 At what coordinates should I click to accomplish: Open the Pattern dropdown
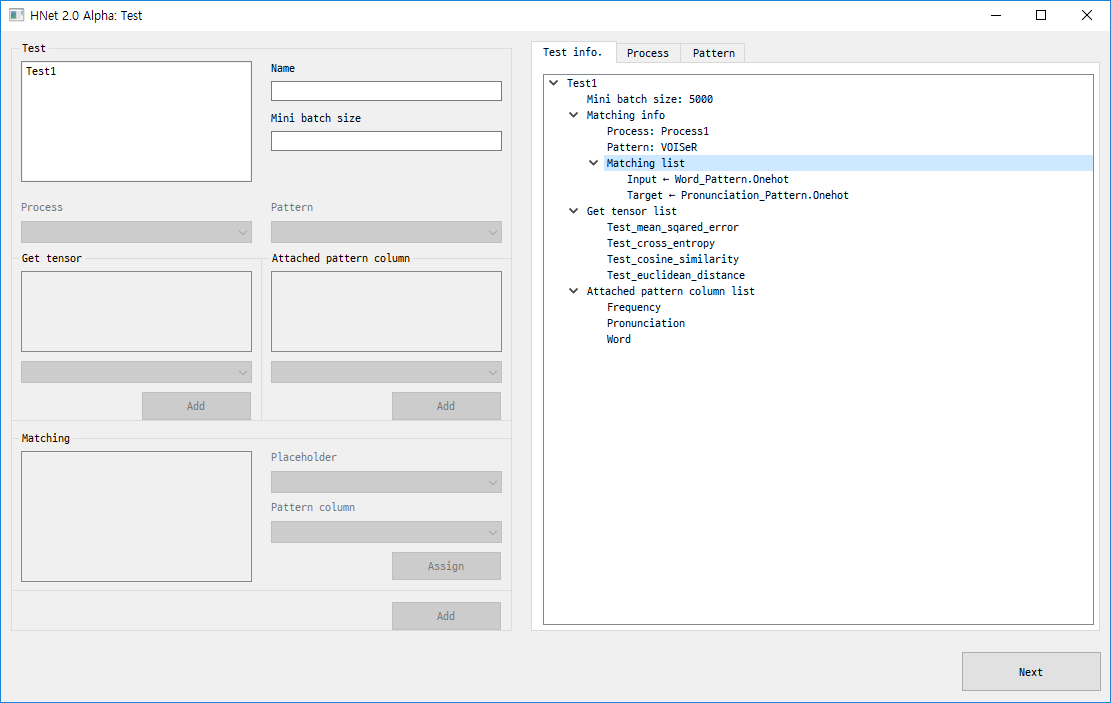[386, 231]
